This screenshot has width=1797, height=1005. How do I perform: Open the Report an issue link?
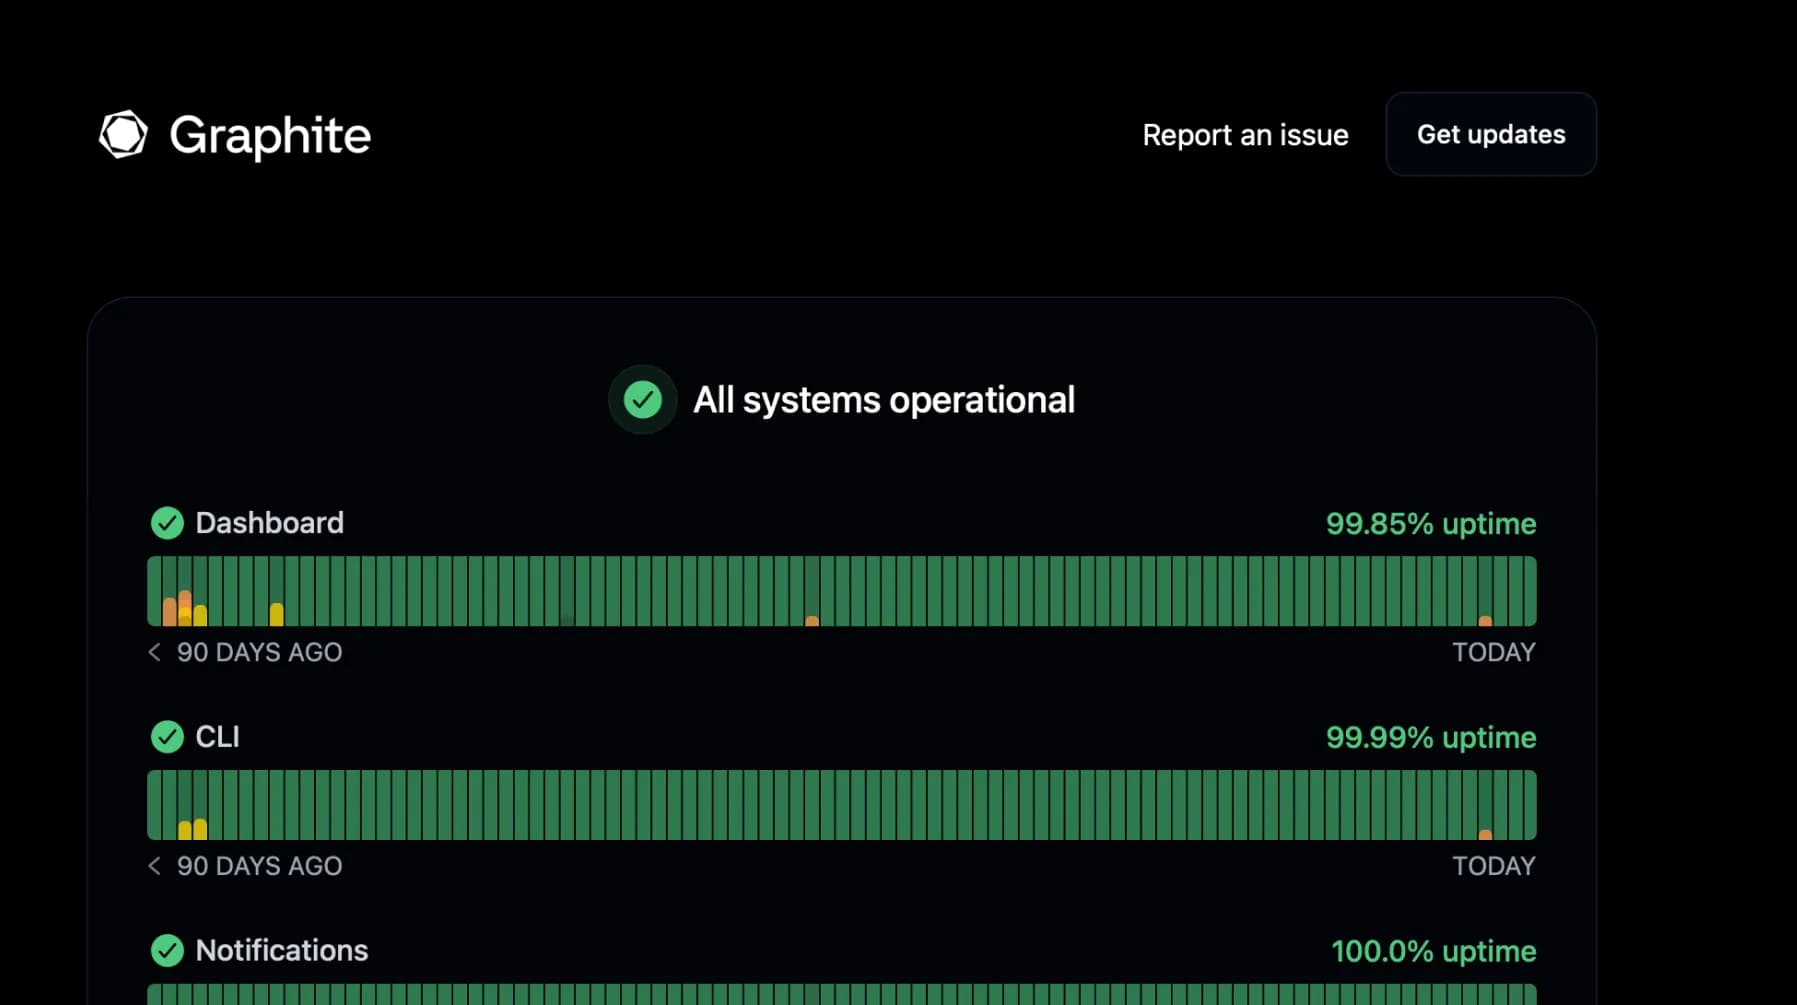pos(1245,135)
